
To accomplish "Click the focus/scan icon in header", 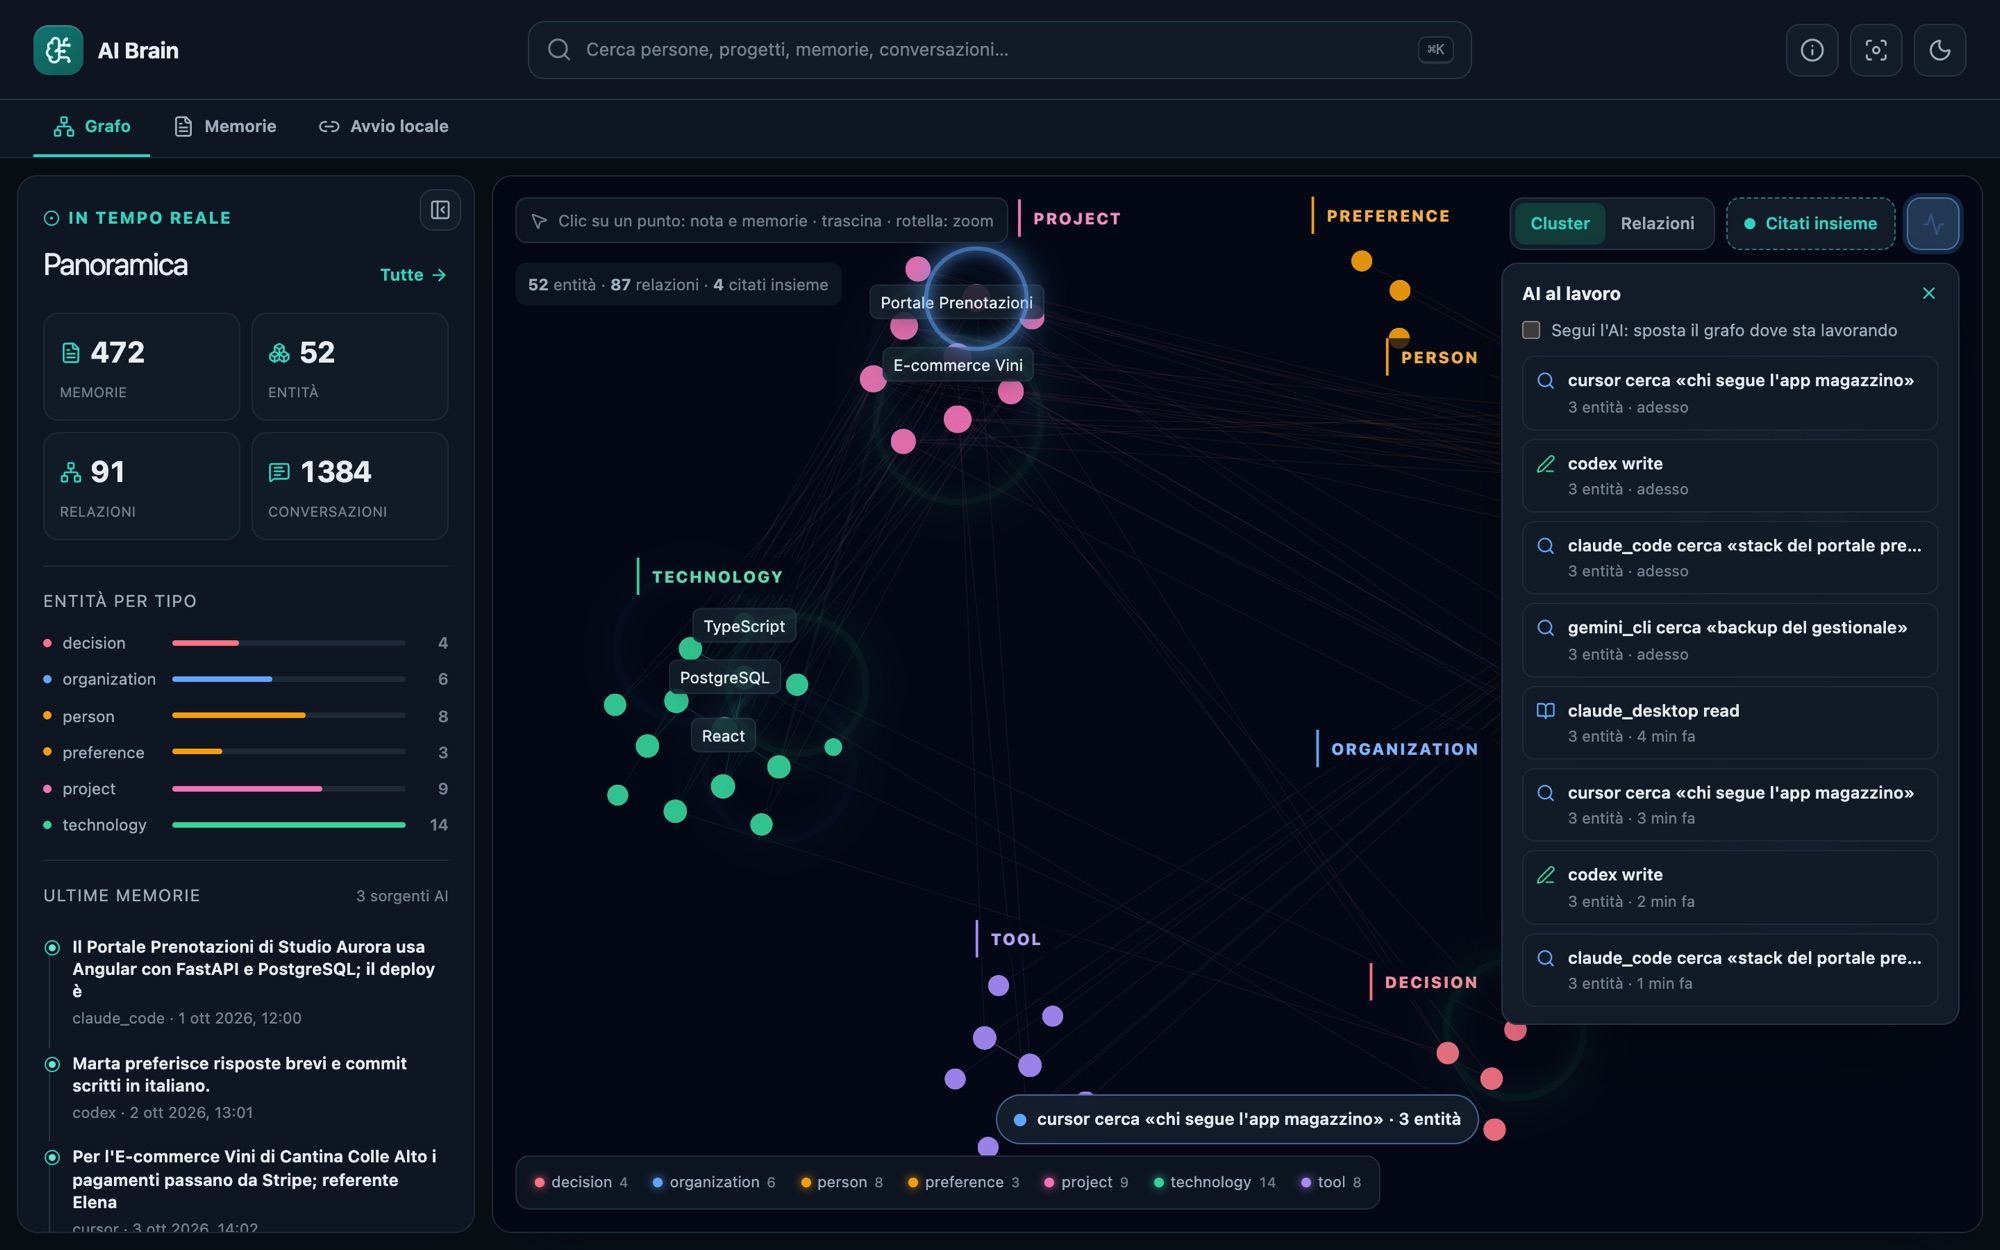I will [1876, 50].
